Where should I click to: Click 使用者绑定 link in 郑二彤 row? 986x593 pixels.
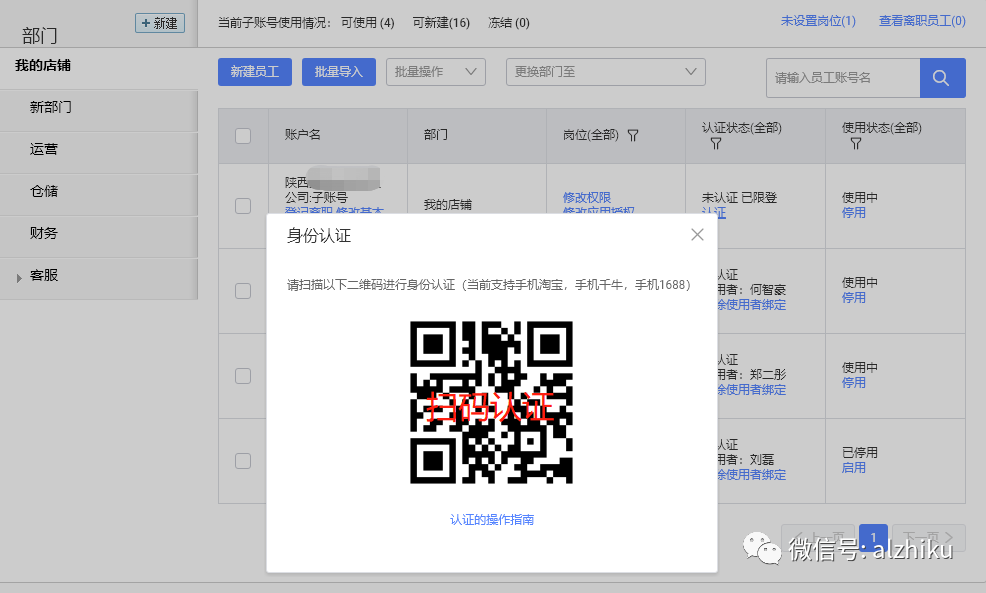click(752, 390)
